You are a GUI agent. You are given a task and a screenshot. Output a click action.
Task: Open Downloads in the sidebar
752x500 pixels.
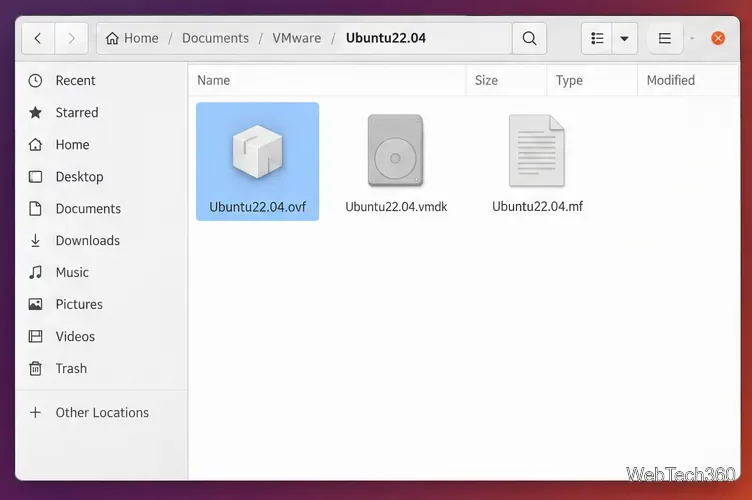tap(101, 241)
